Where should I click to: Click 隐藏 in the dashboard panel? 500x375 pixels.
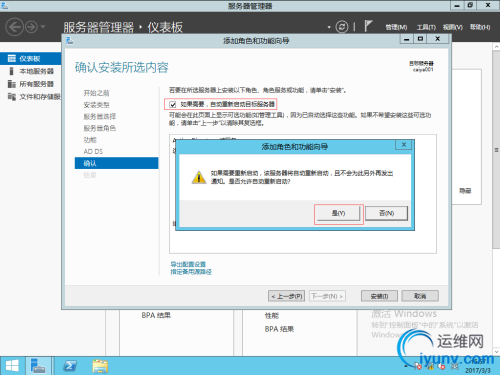465,191
